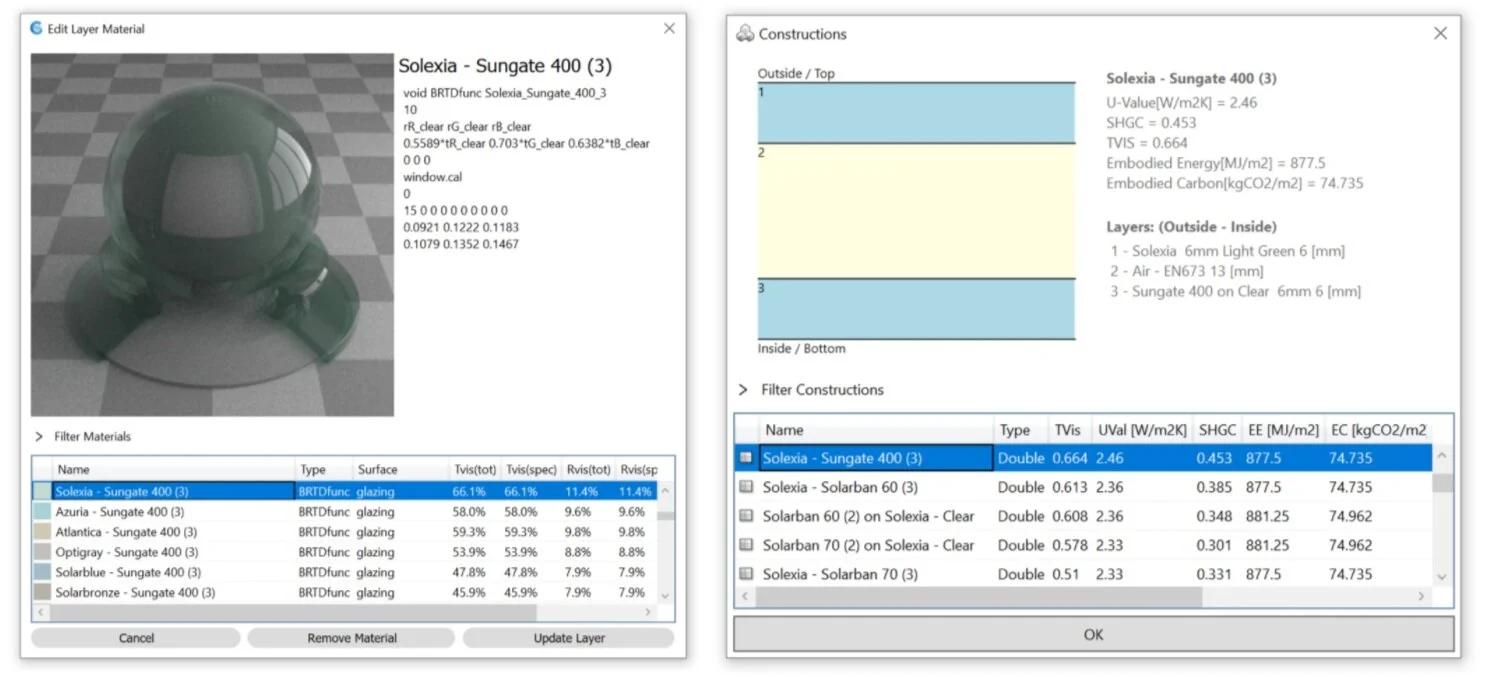This screenshot has height=695, width=1490.
Task: Click the material preview sphere render
Action: (212, 235)
